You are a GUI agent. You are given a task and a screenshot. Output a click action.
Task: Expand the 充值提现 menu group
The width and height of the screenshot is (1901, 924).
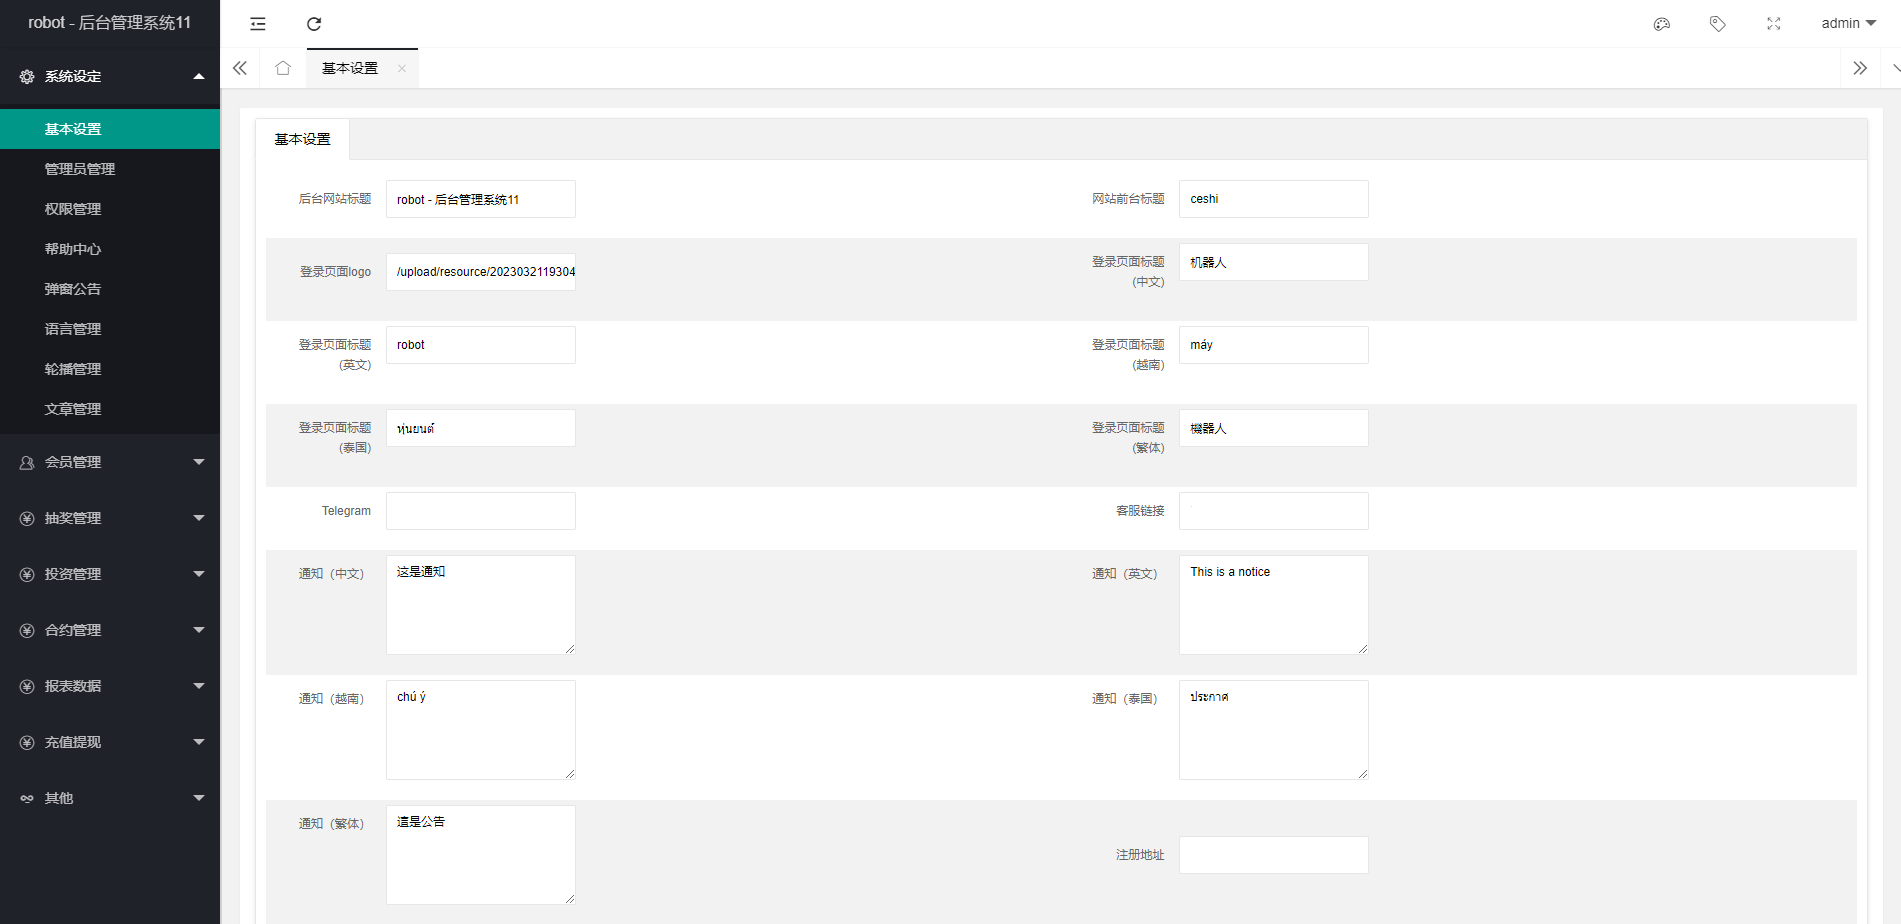[110, 742]
